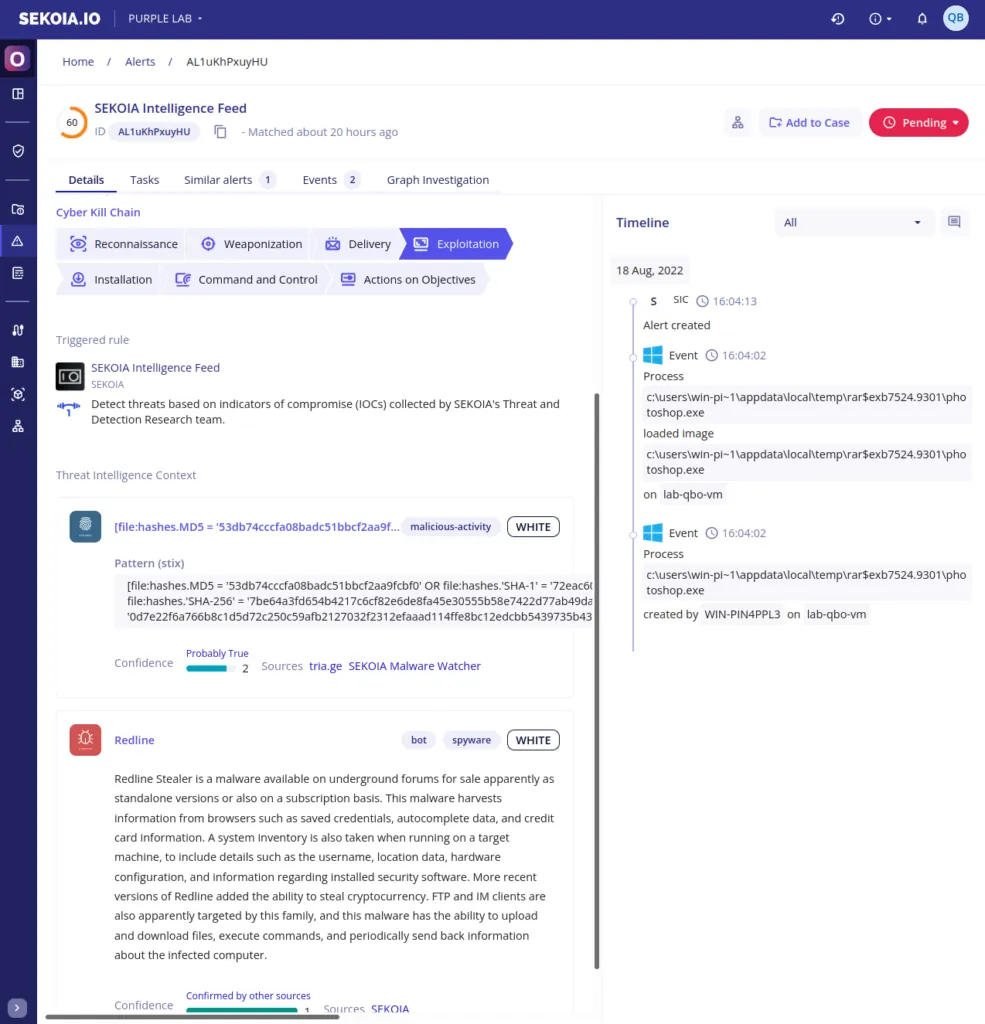Click the WIN-PIN4PPL3 user chip
Viewport: 985px width, 1024px height.
click(x=742, y=615)
